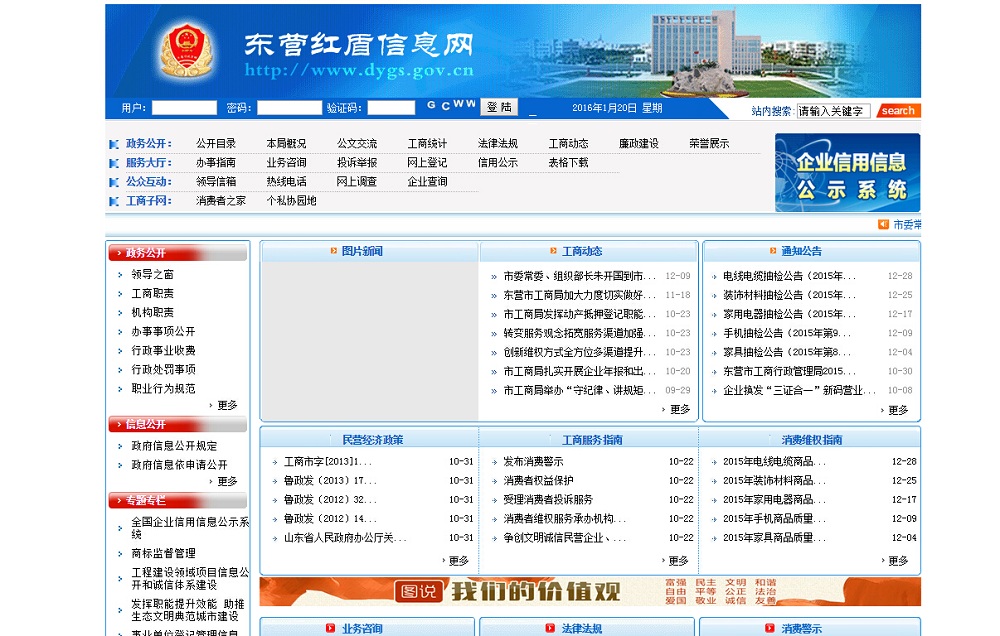1000x636 pixels.
Task: Open 投诉举报 menu item
Action: (x=357, y=163)
